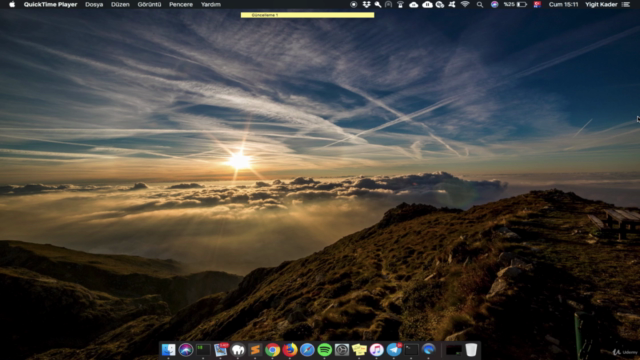This screenshot has width=640, height=360.
Task: Click the Dropbox icon in the menu bar
Action: point(366,4)
